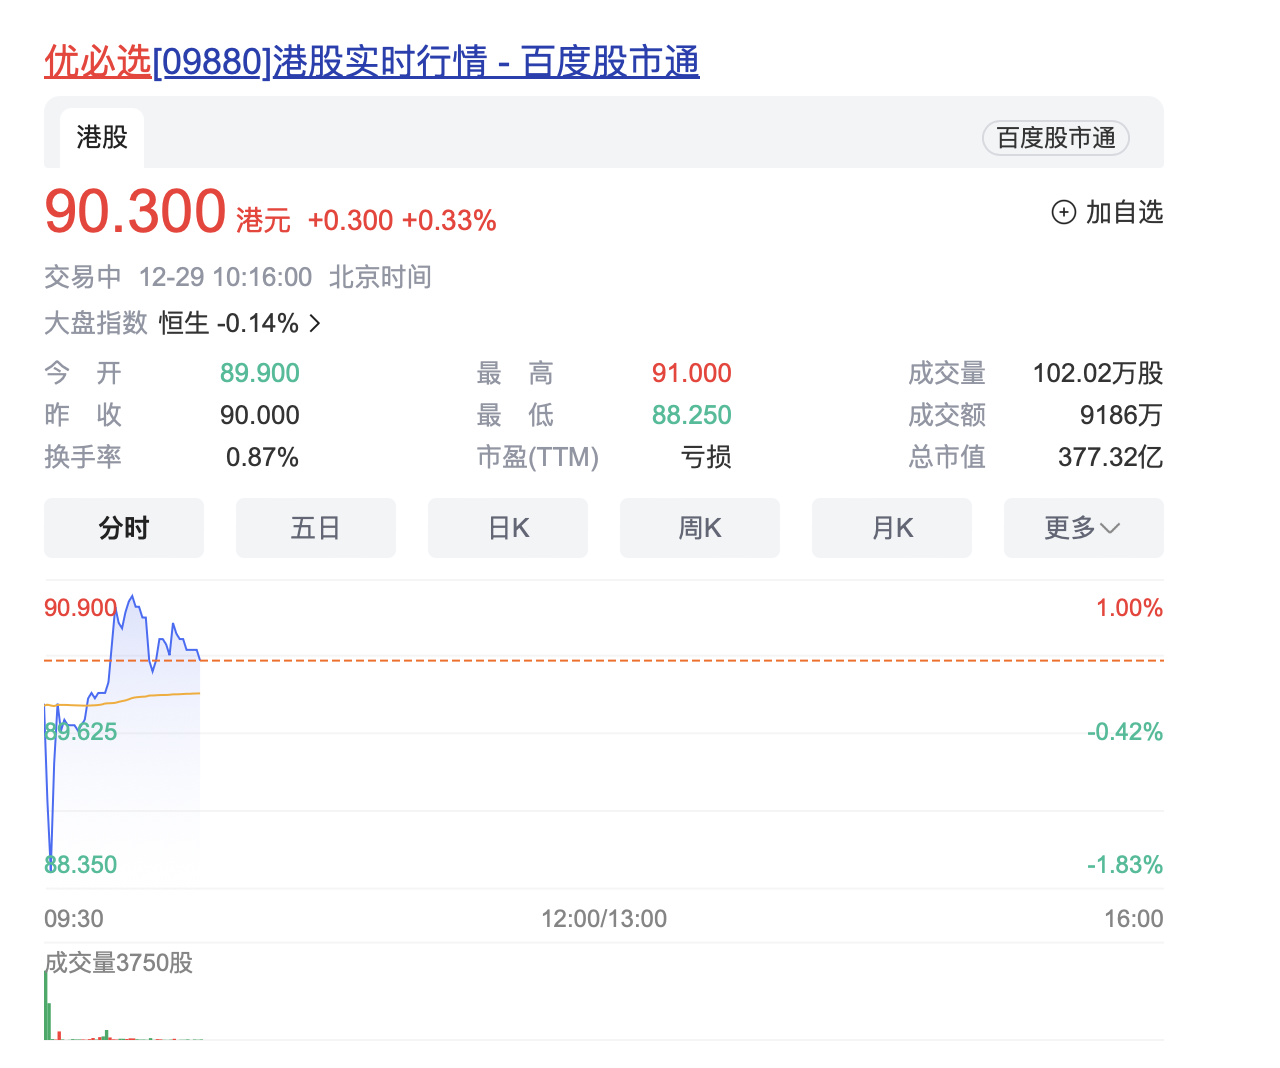
Task: Click the tall green volume bar
Action: coord(46,1005)
